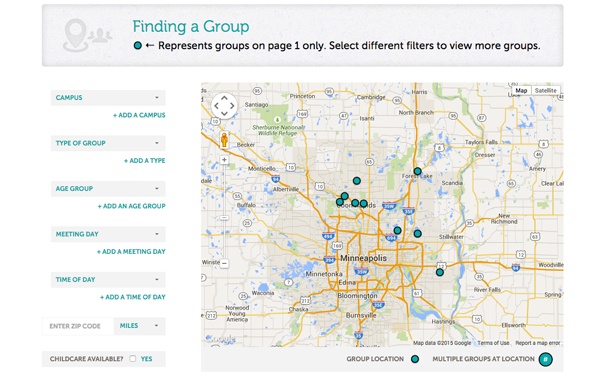Open the Meeting Day dropdown
The image size is (600, 375).
pos(108,234)
